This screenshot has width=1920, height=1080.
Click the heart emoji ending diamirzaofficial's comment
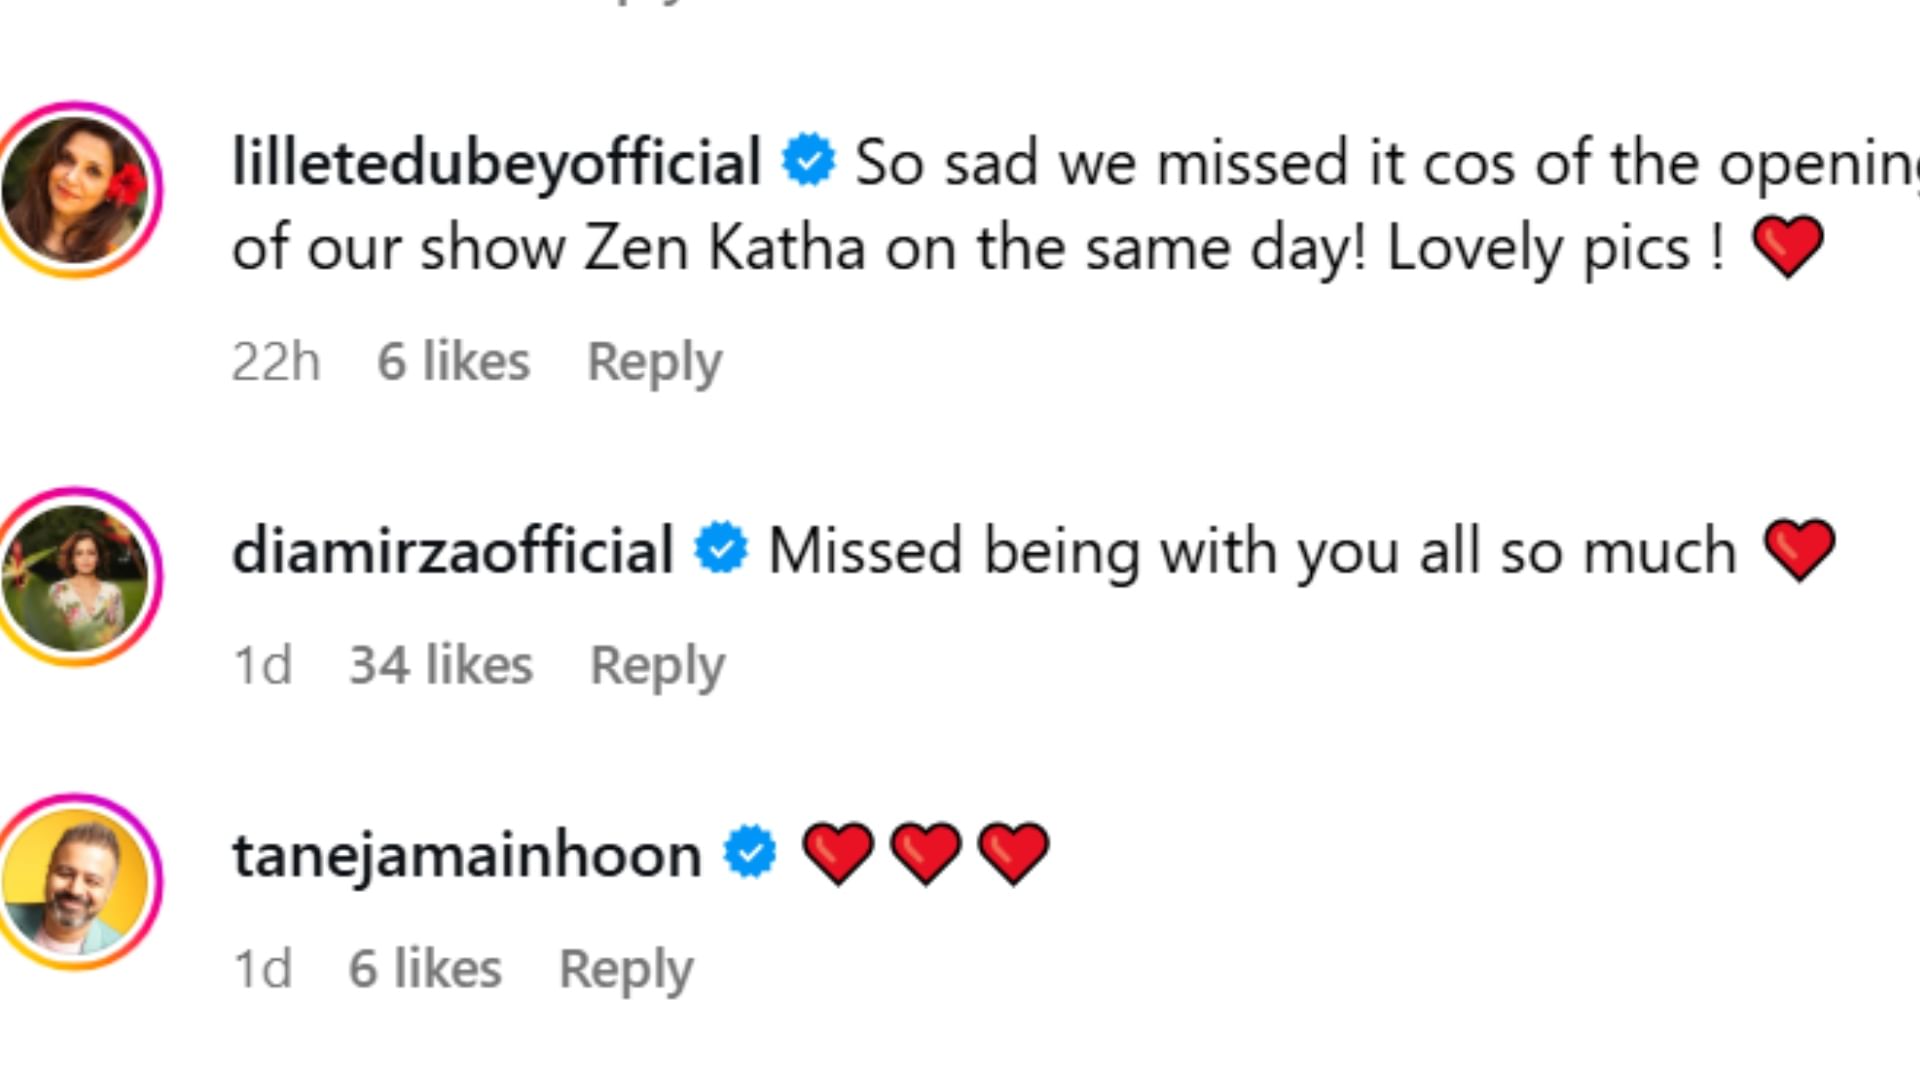(x=1799, y=549)
